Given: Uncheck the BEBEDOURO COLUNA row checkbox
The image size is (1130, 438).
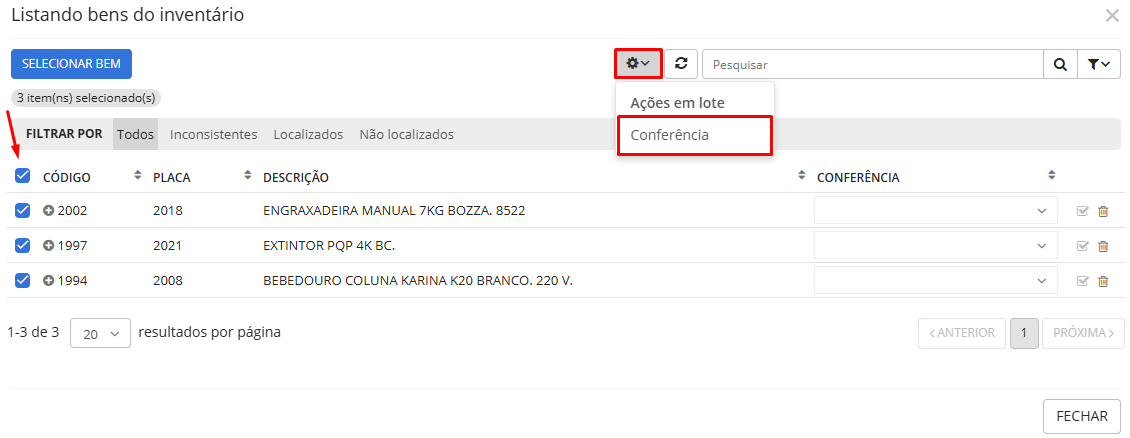Looking at the screenshot, I should click(x=23, y=280).
